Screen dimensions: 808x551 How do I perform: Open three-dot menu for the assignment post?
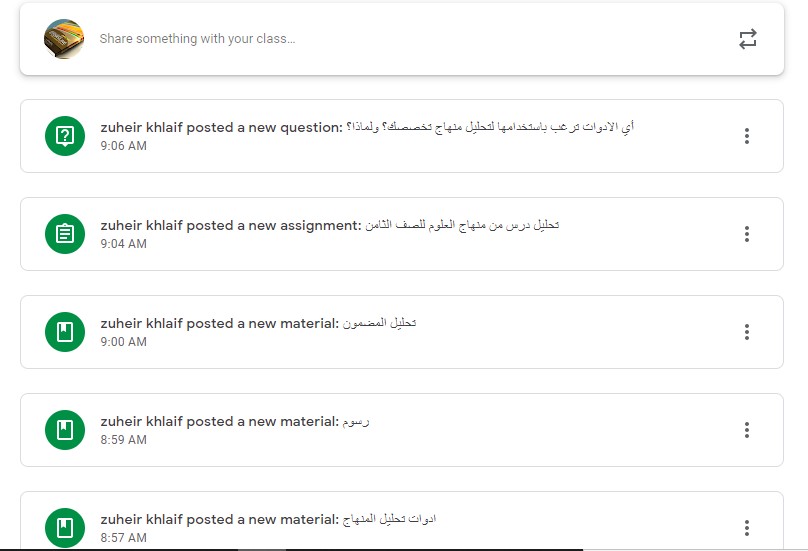(747, 234)
